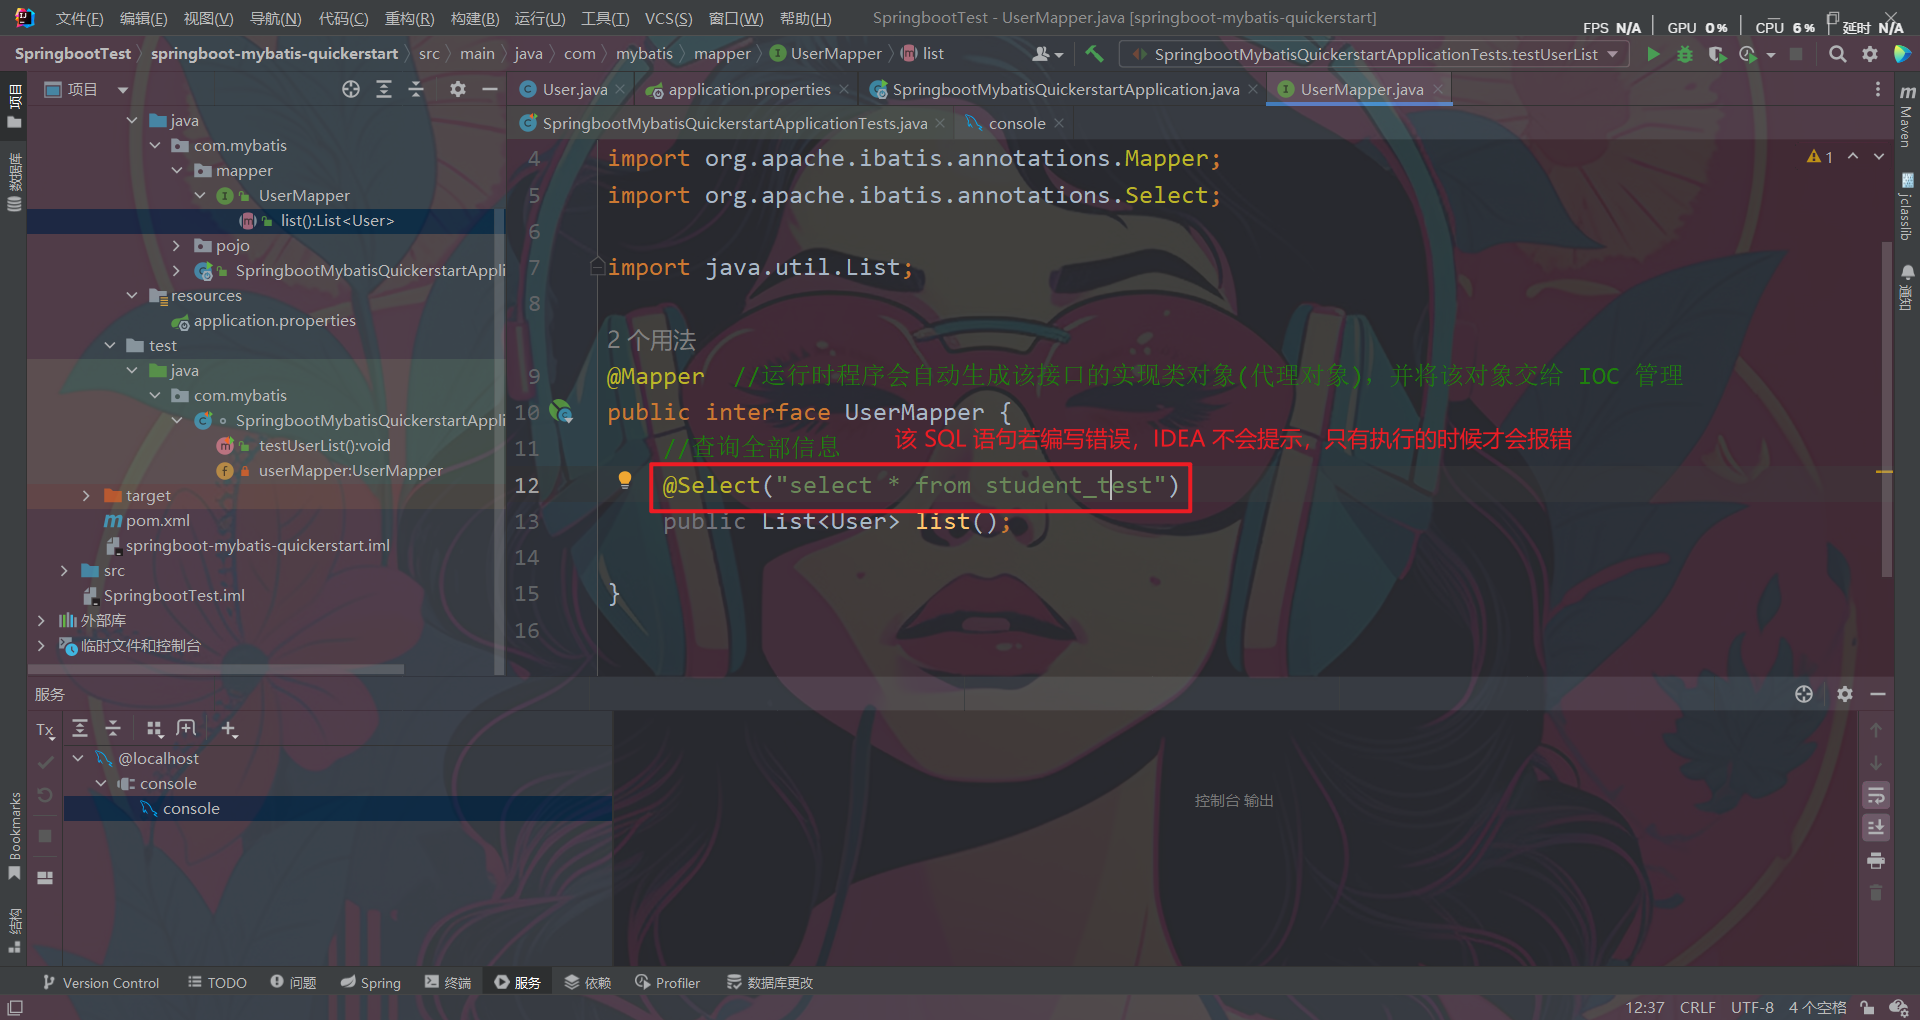Open the 文件(F) menu

click(79, 19)
